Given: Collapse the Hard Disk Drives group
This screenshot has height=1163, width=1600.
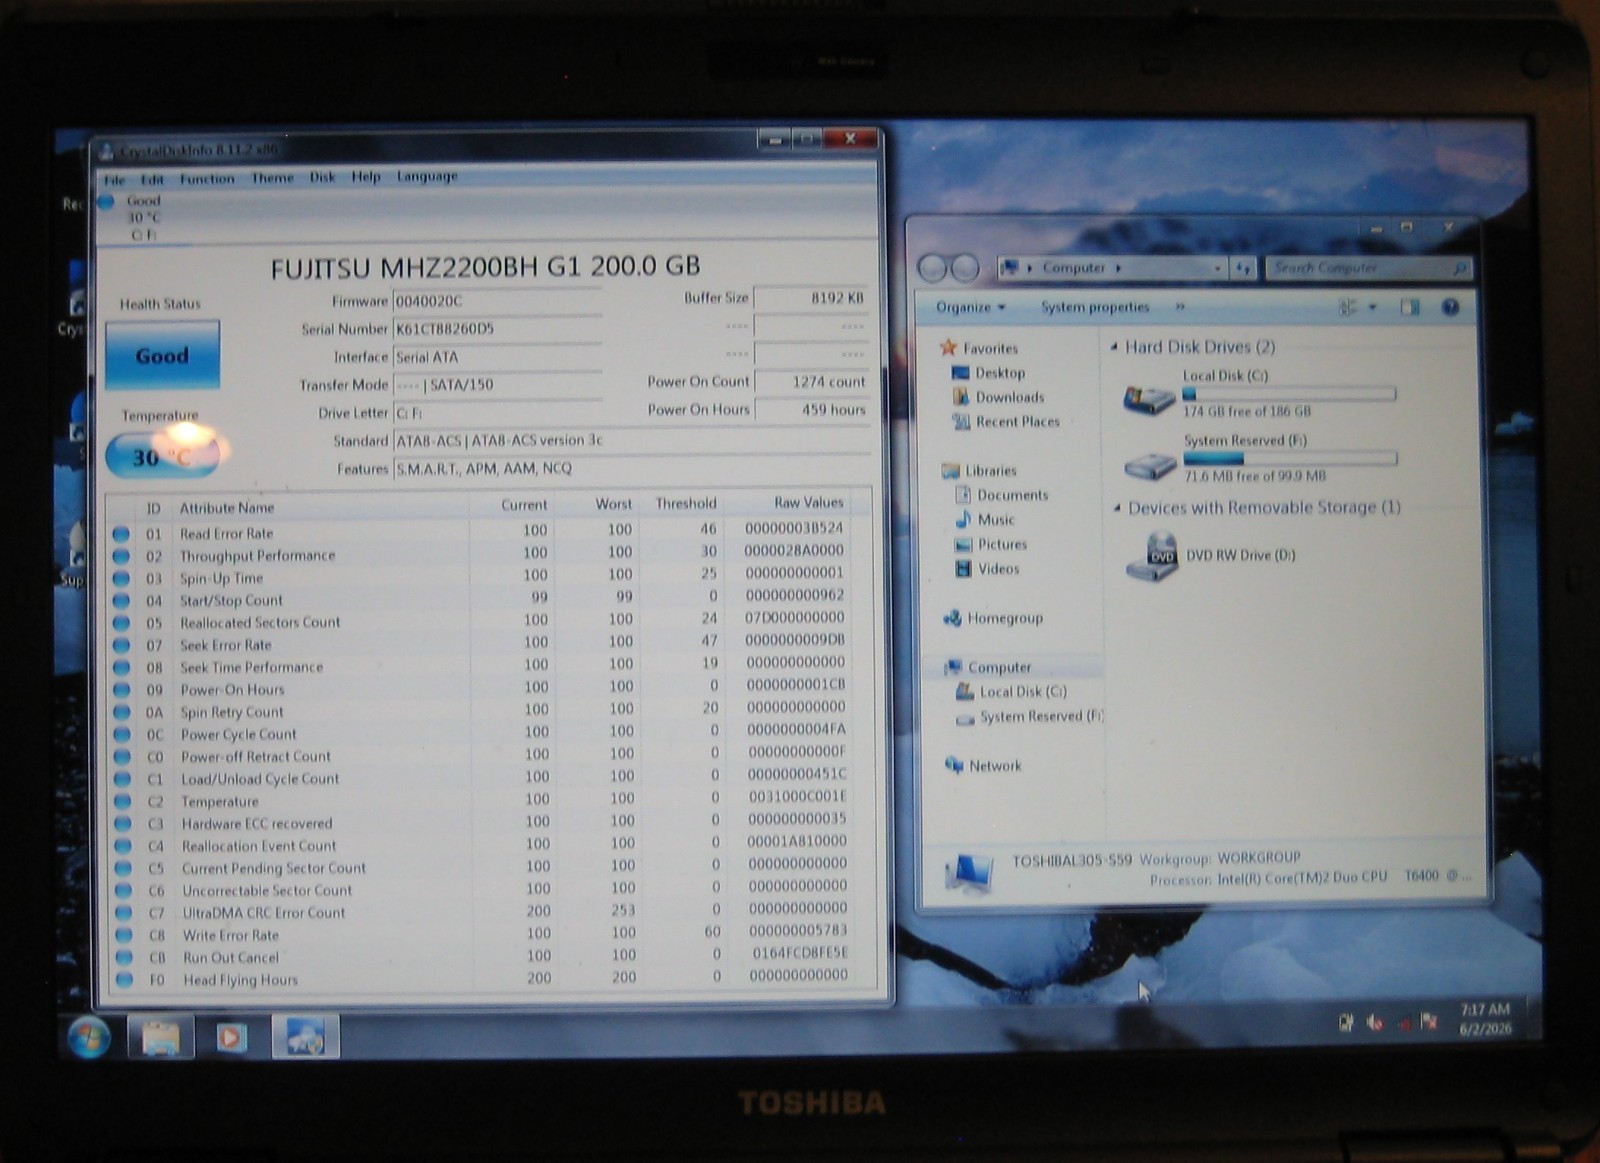Looking at the screenshot, I should (1114, 347).
